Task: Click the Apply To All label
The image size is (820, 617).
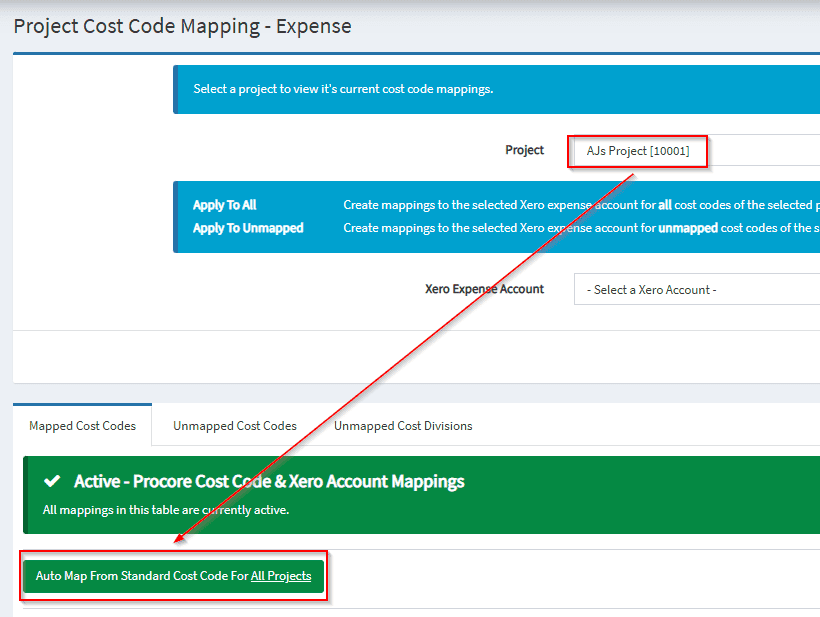Action: (224, 205)
